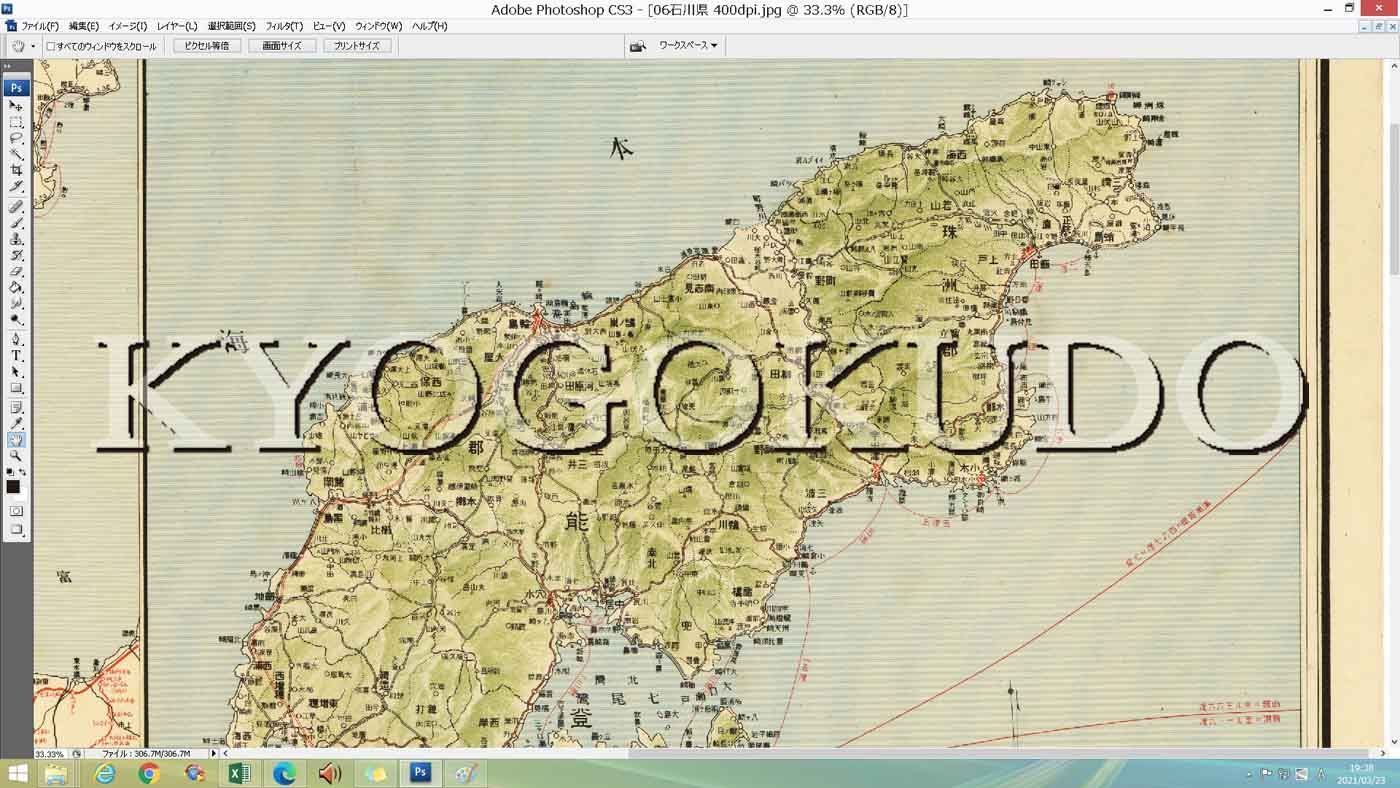Screen dimensions: 1400x788
Task: Open the ファイル(F) menu
Action: [x=40, y=26]
